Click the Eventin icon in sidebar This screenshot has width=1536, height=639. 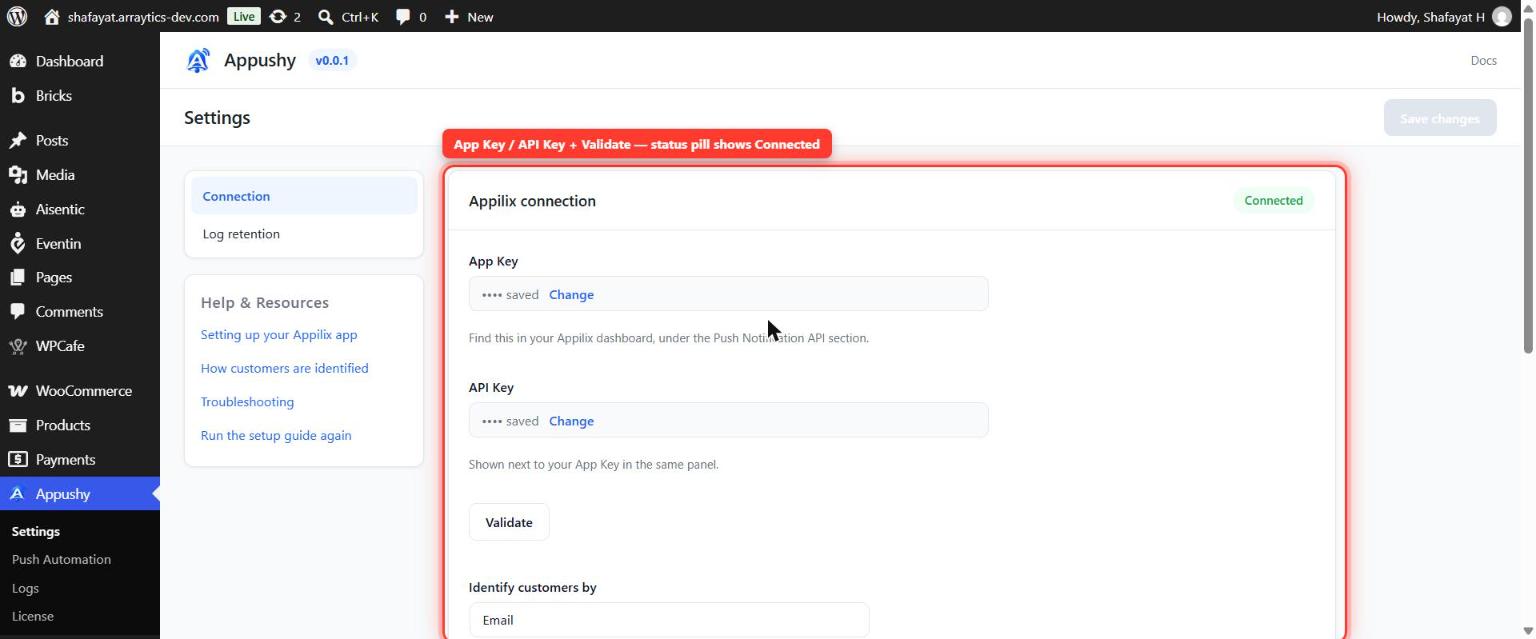[17, 243]
